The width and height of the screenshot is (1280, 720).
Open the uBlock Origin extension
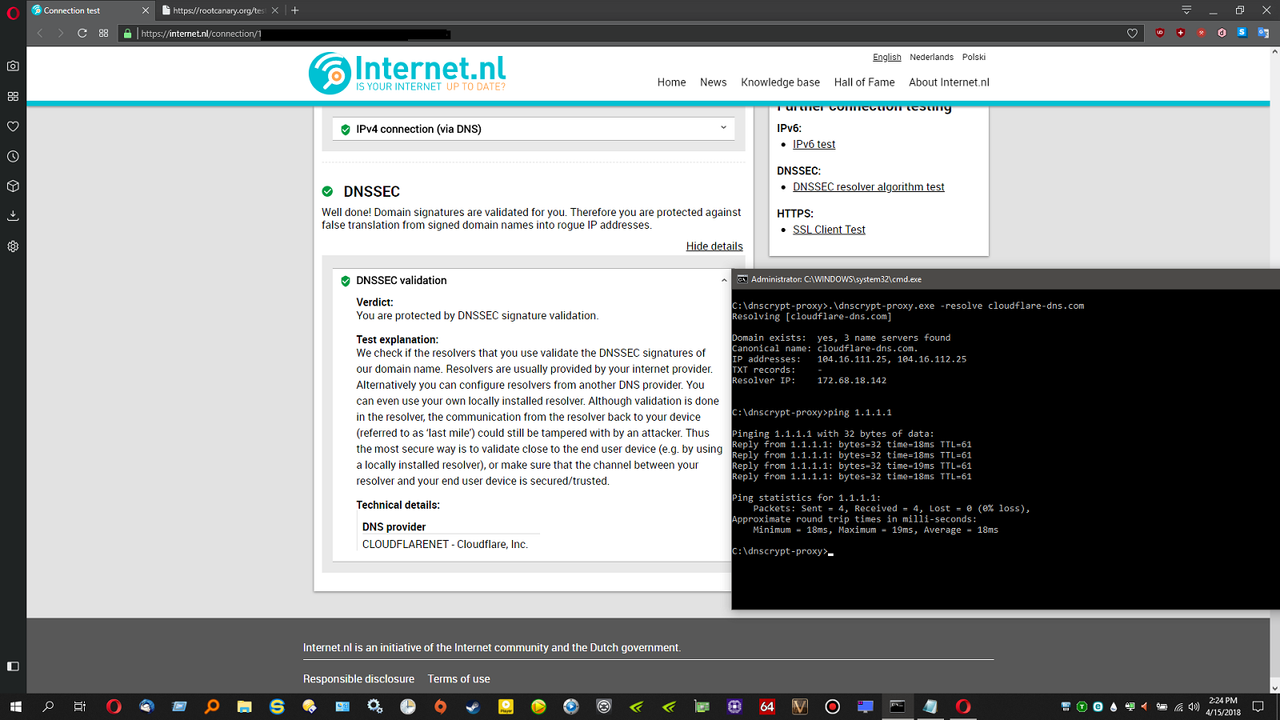pos(1160,32)
